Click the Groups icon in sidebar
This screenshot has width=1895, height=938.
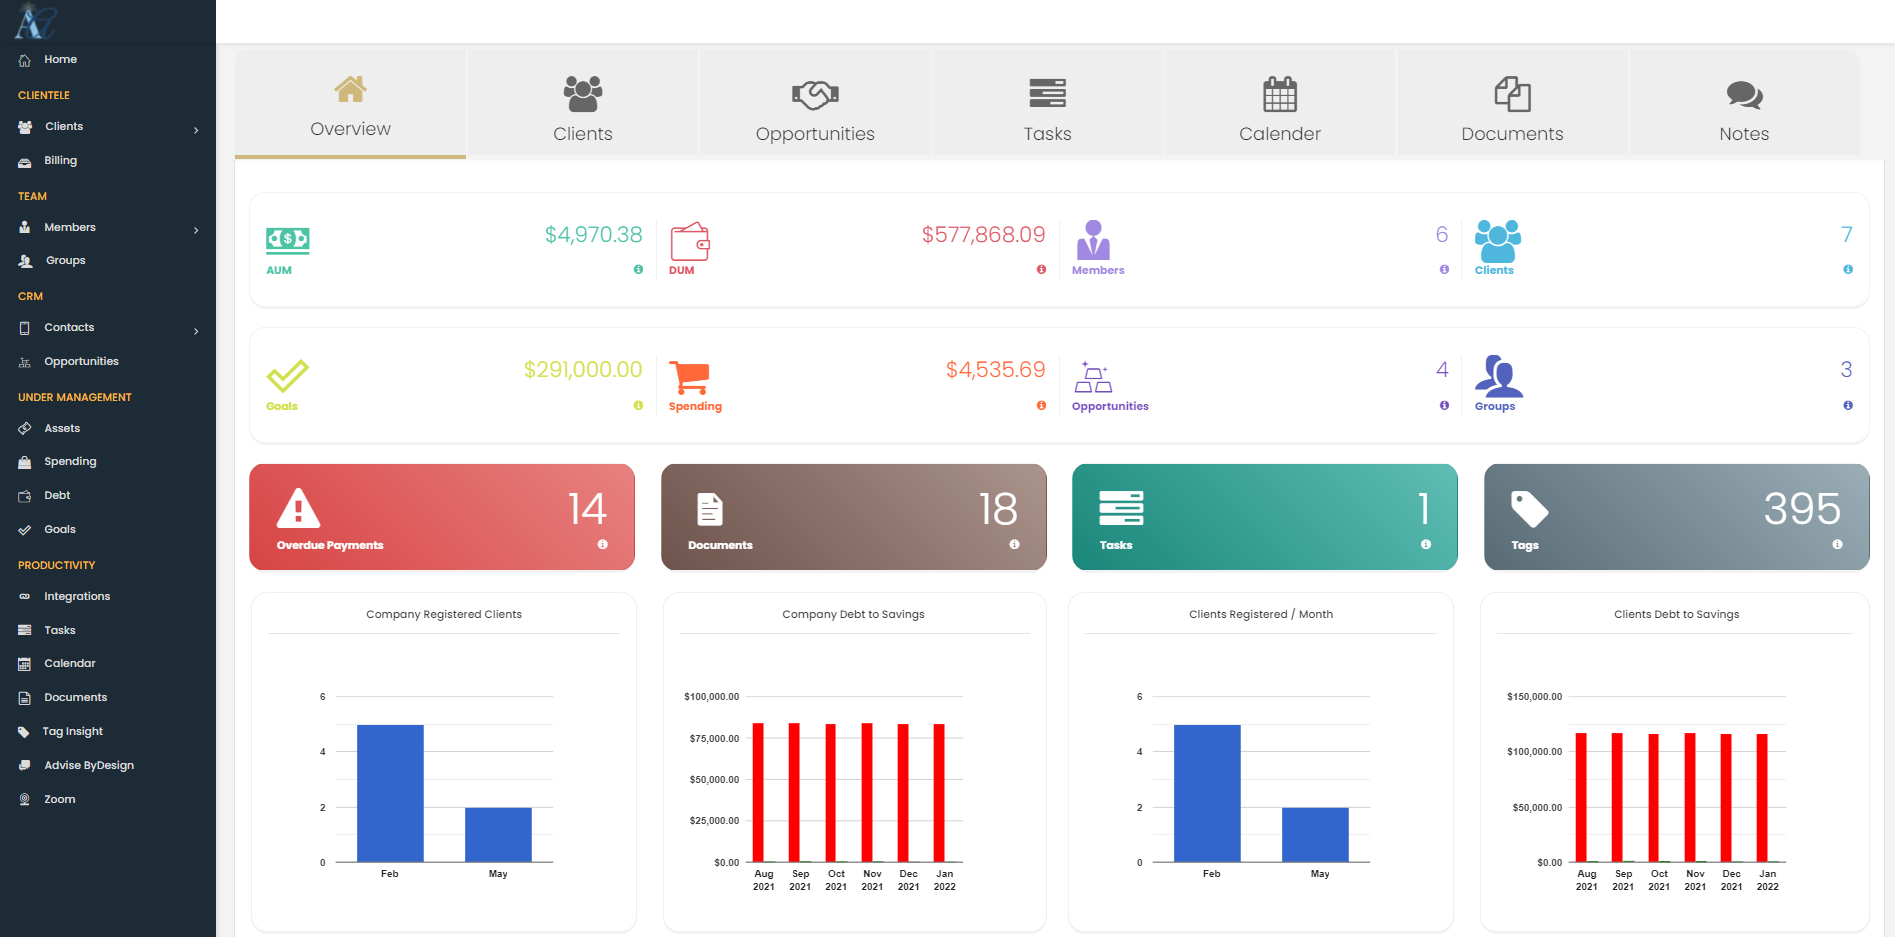[25, 261]
